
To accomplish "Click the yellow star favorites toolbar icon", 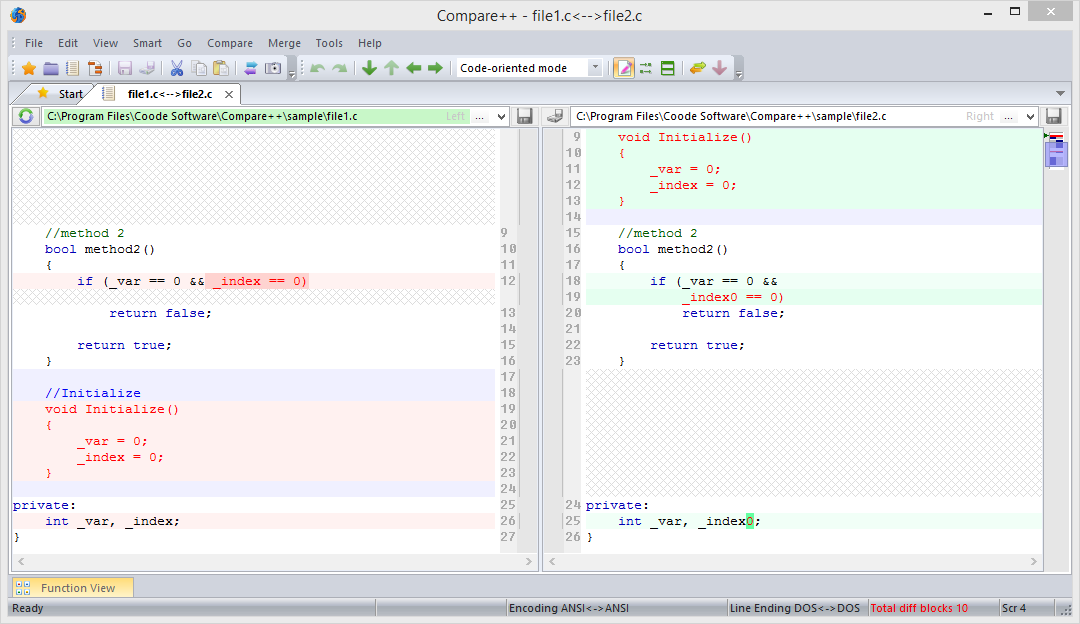I will [28, 68].
